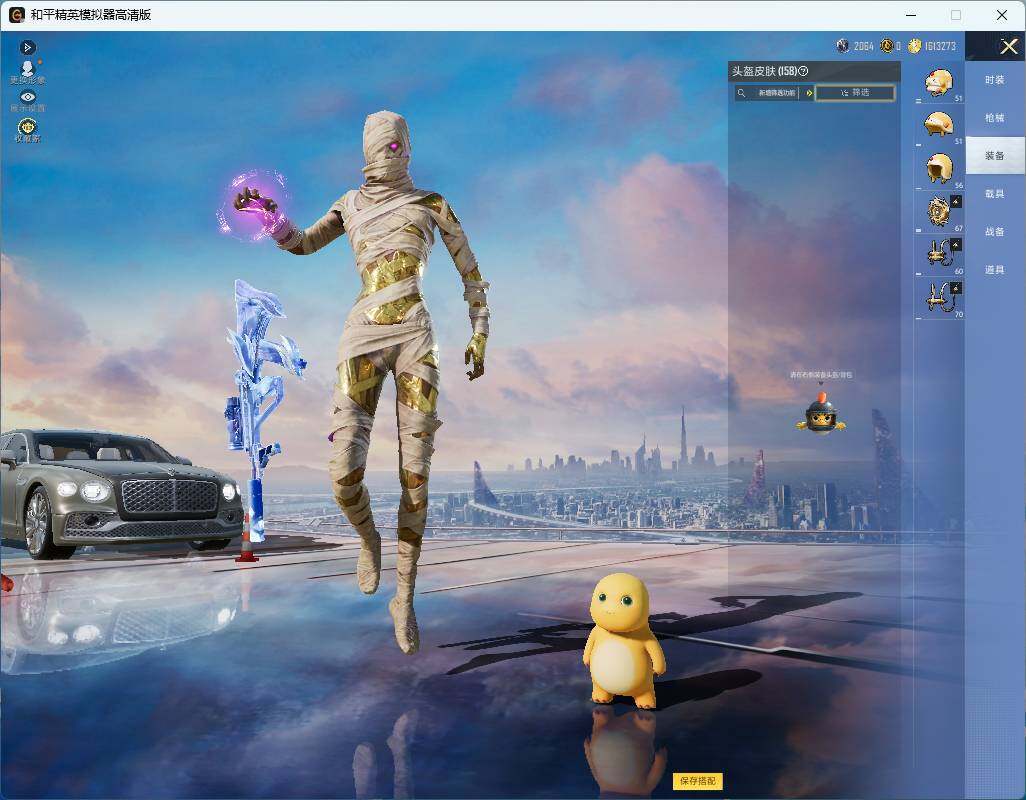Click the gold coin icon showing 1613273
The height and width of the screenshot is (800, 1026).
pyautogui.click(x=914, y=46)
